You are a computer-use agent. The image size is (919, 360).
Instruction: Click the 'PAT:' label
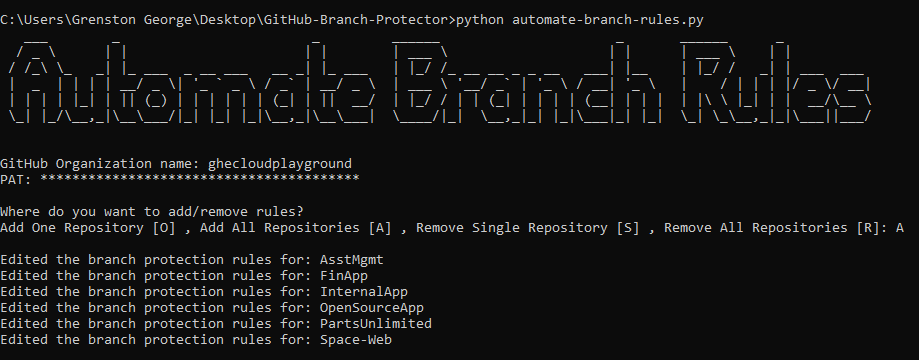tap(16, 179)
